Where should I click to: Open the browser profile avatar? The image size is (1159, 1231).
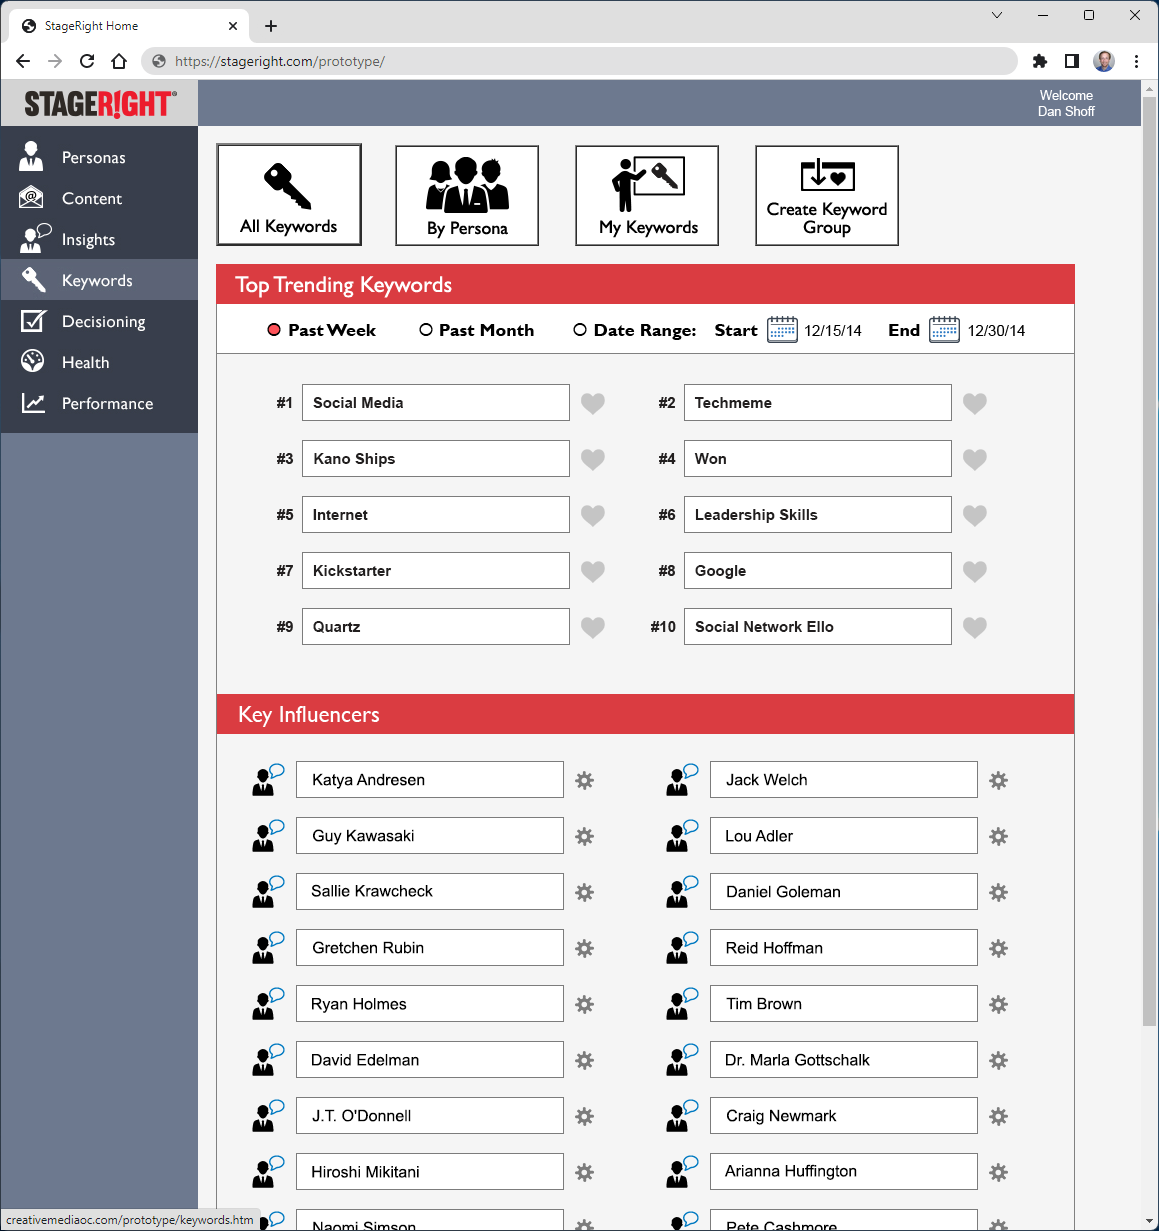(x=1104, y=61)
